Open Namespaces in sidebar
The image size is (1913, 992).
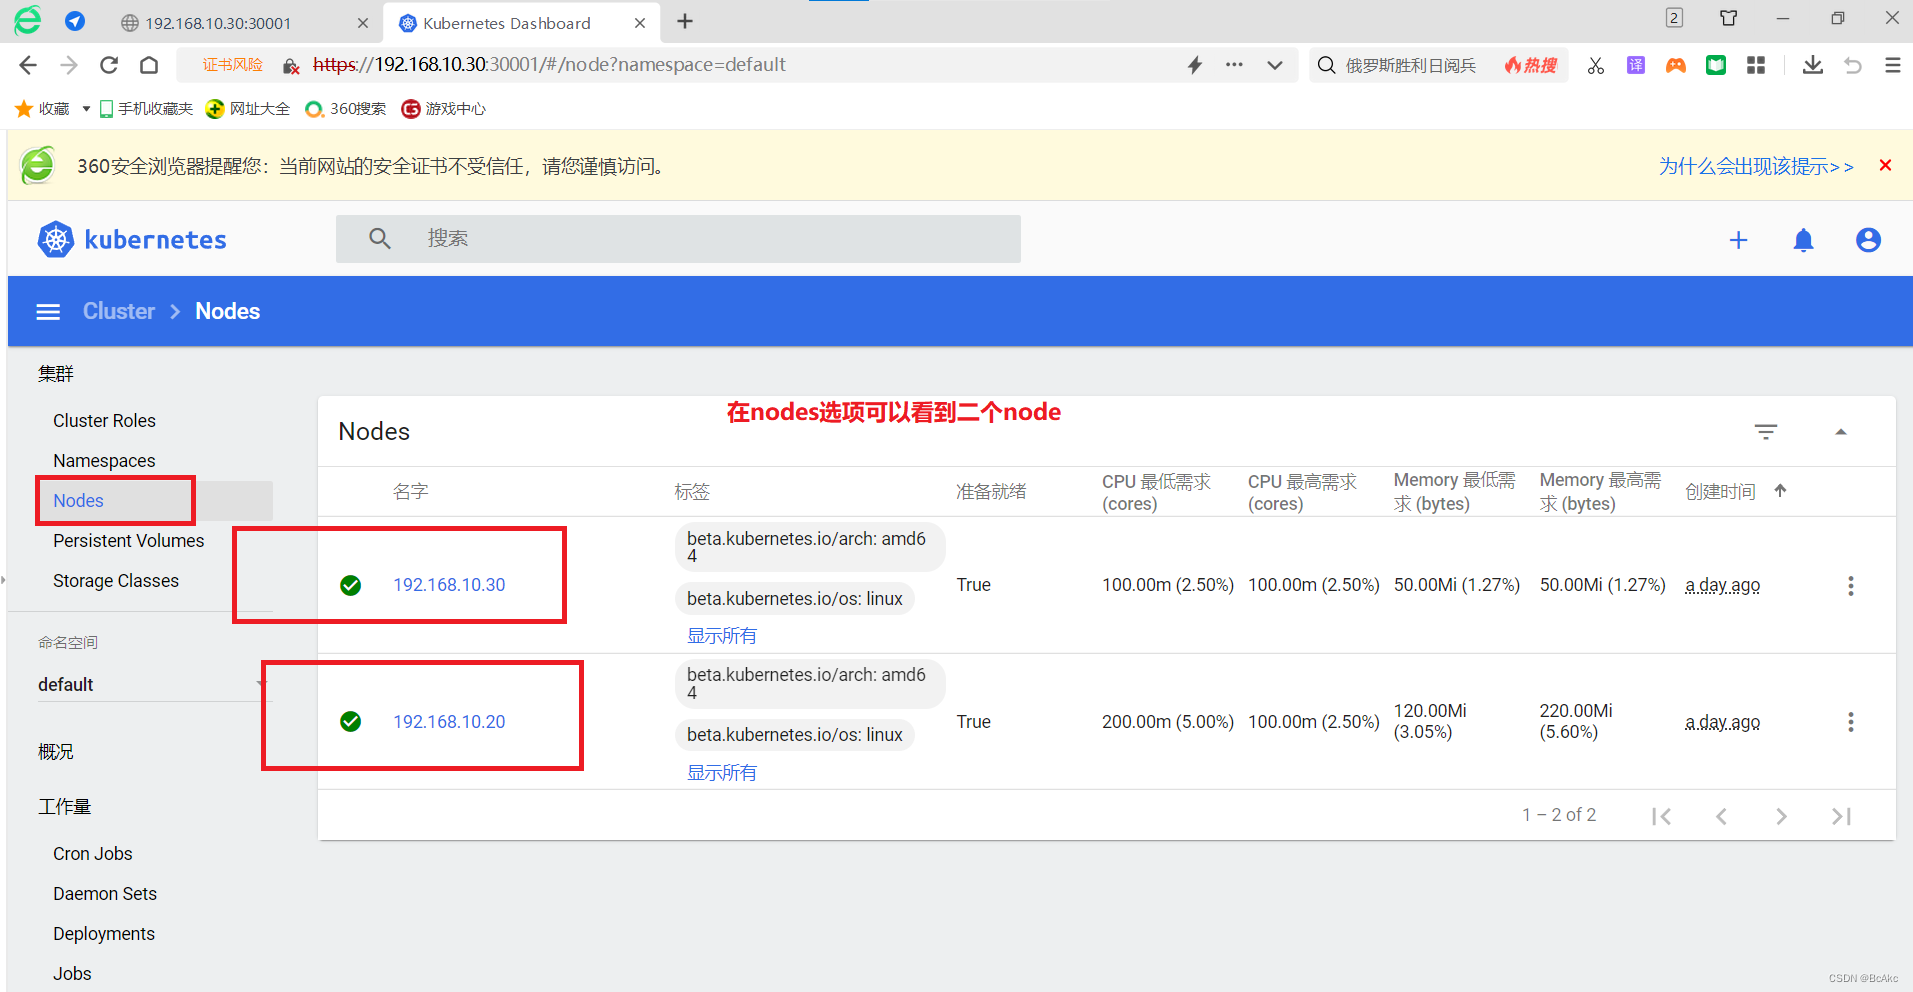(x=105, y=461)
